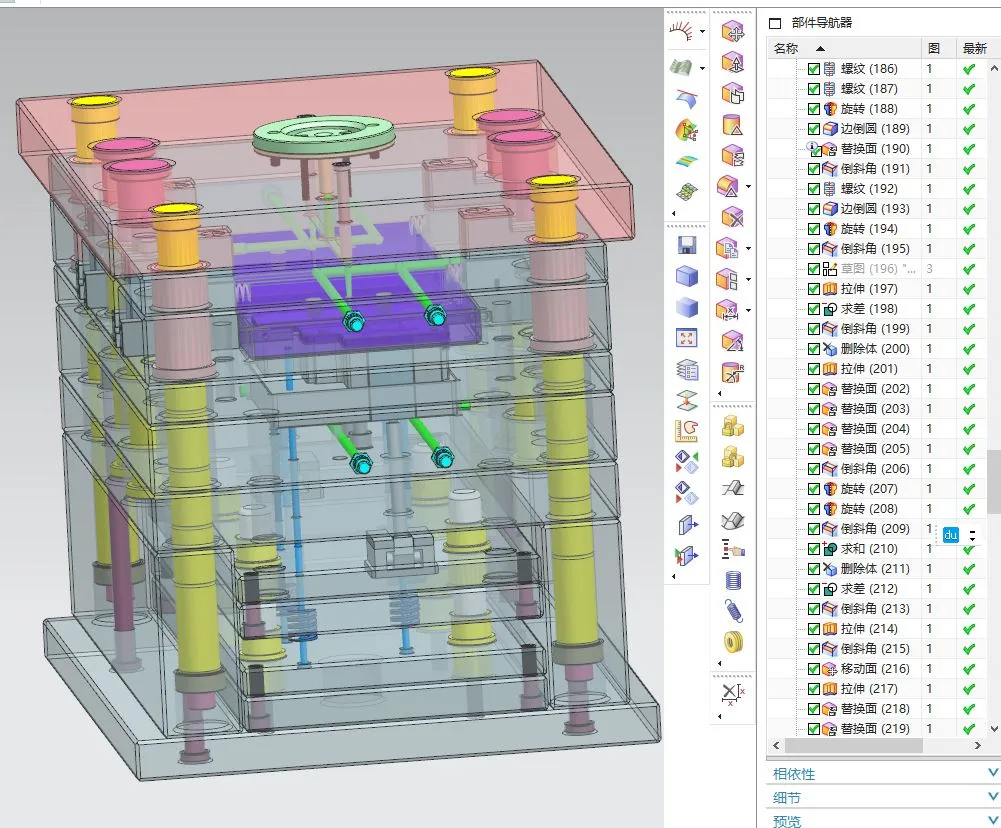Click the 名称 column header to sort
This screenshot has width=1001, height=828.
(x=789, y=47)
